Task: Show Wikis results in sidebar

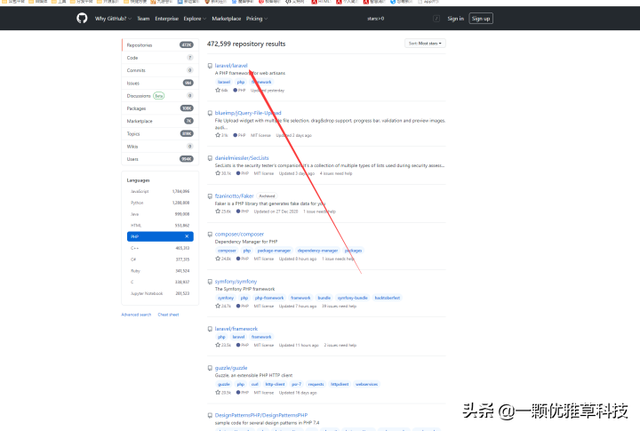Action: click(160, 146)
